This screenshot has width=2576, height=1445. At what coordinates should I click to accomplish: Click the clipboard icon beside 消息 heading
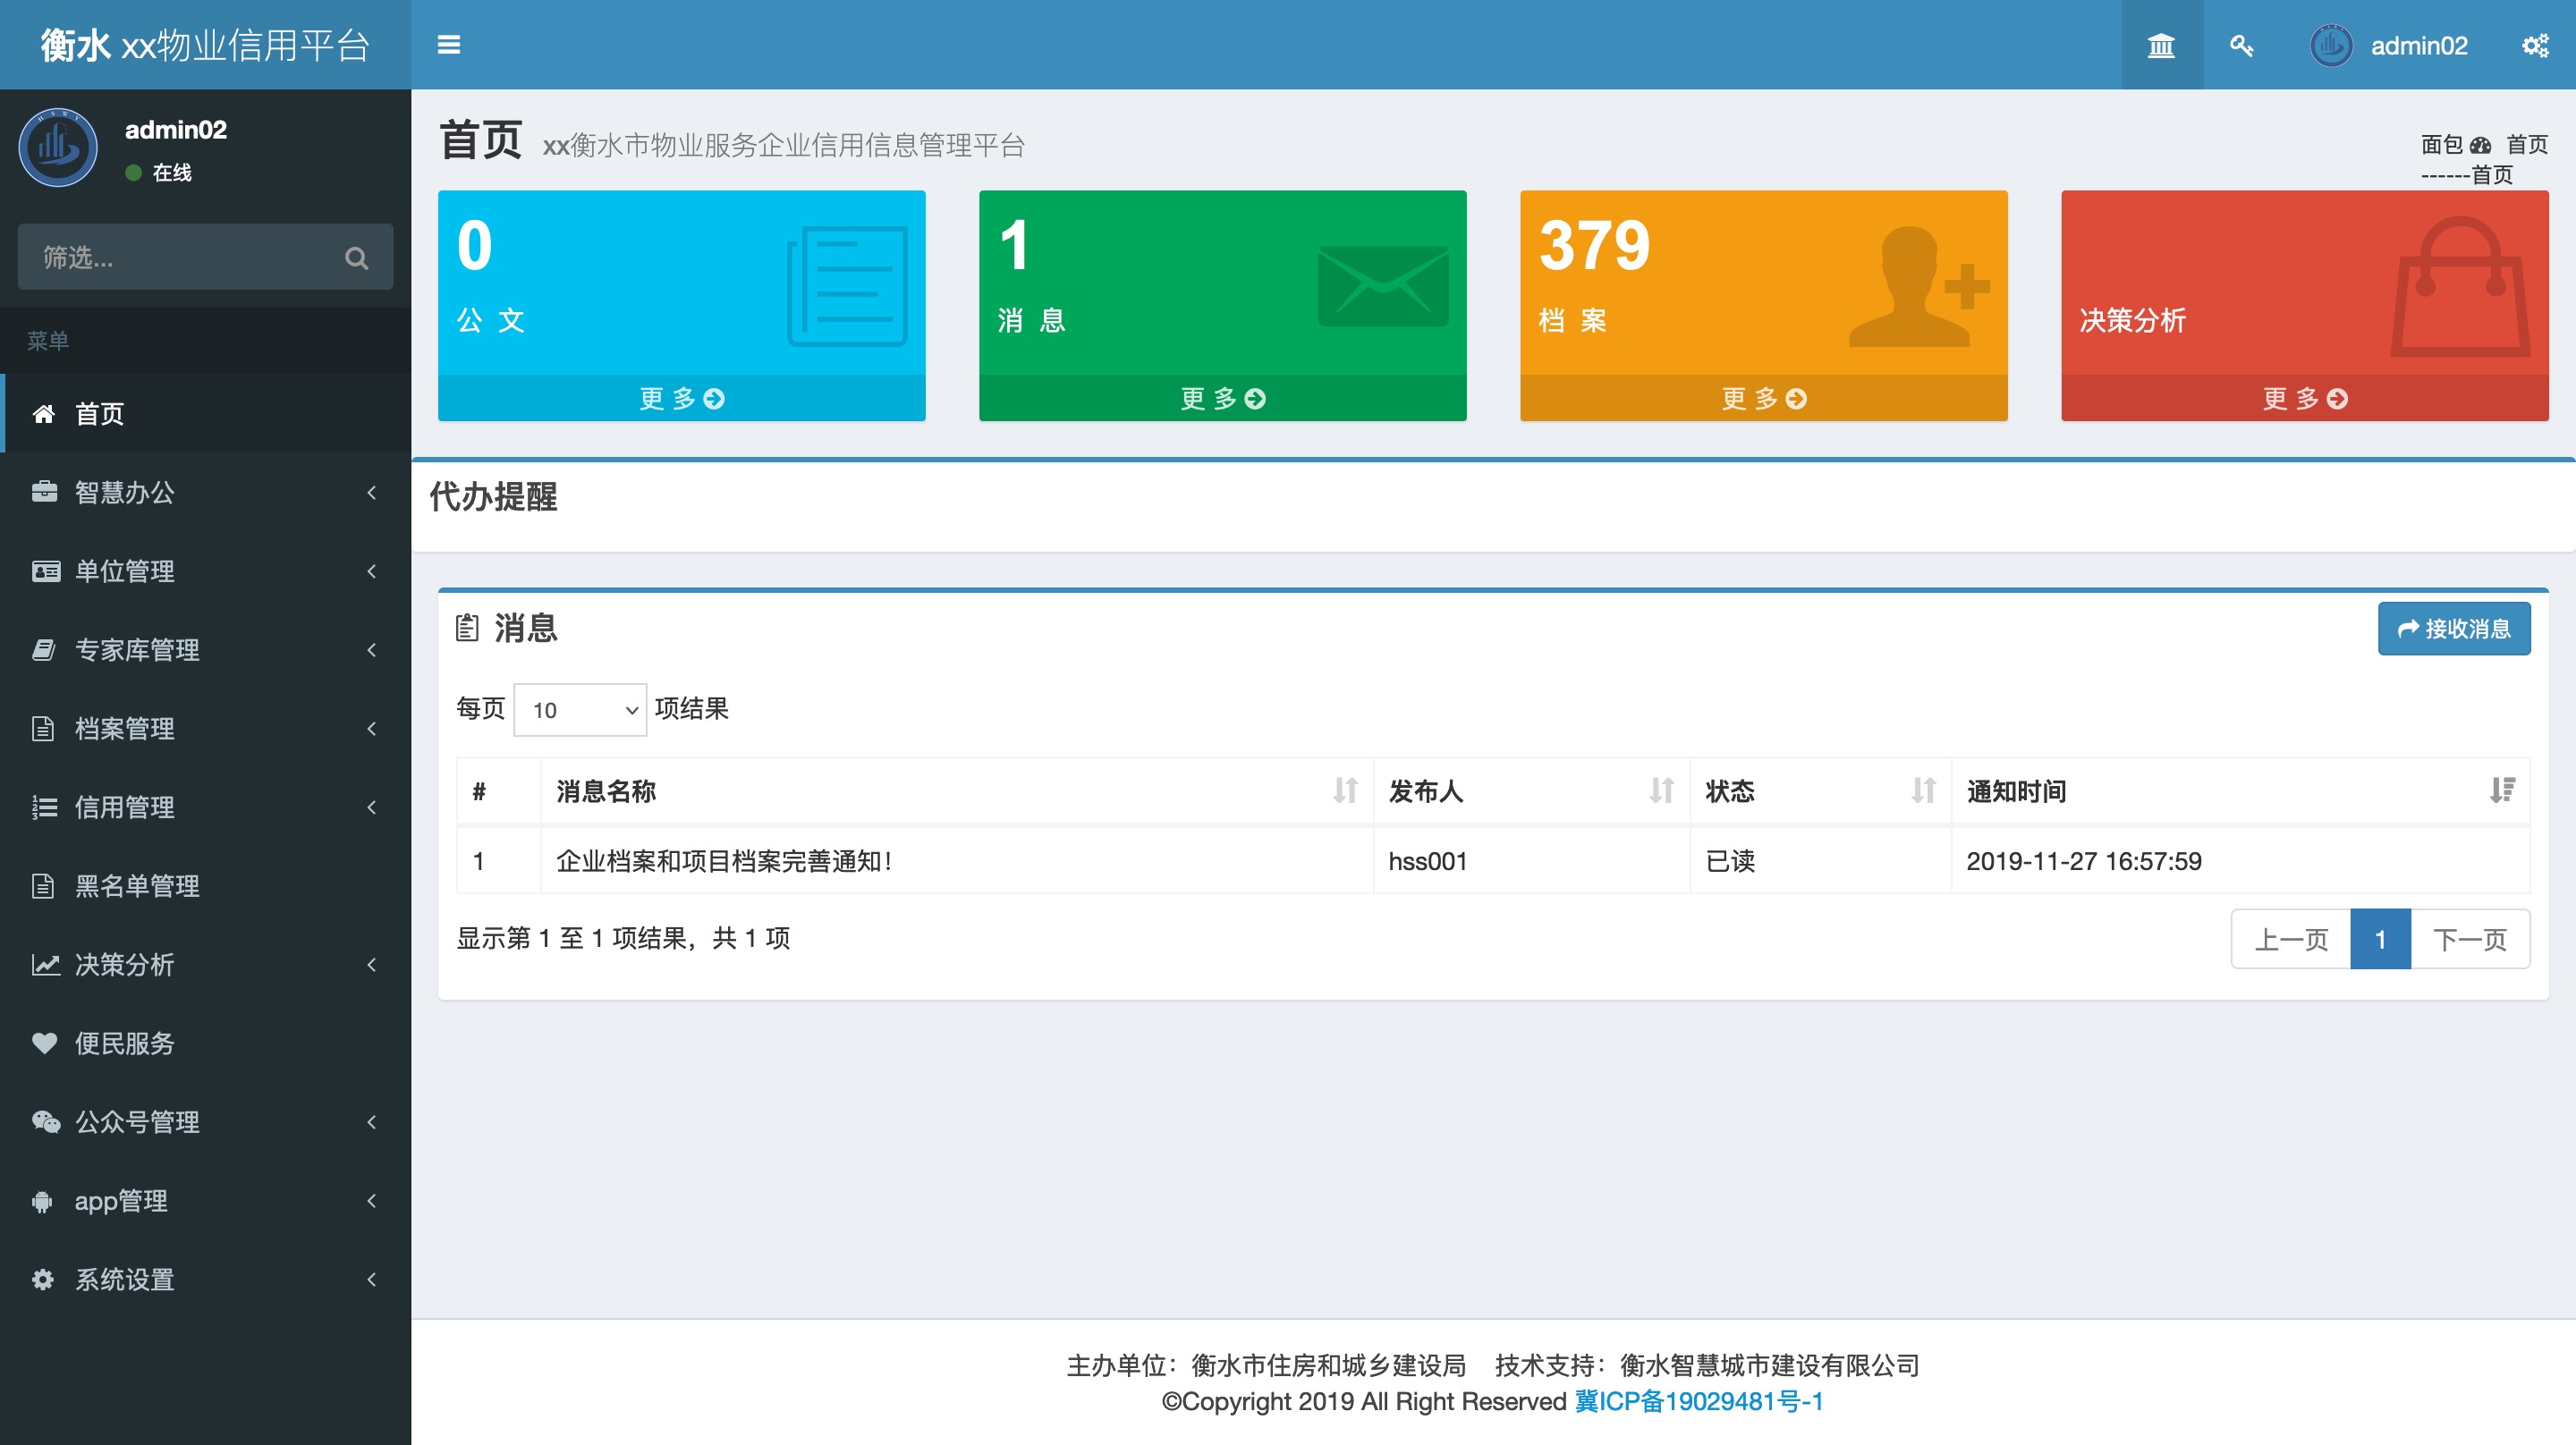click(467, 628)
